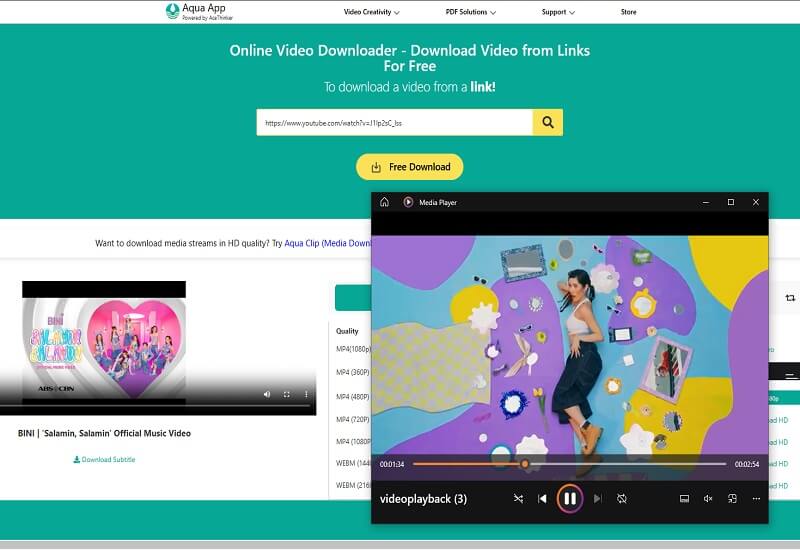
Task: Maximize the Media Player window
Action: click(731, 202)
